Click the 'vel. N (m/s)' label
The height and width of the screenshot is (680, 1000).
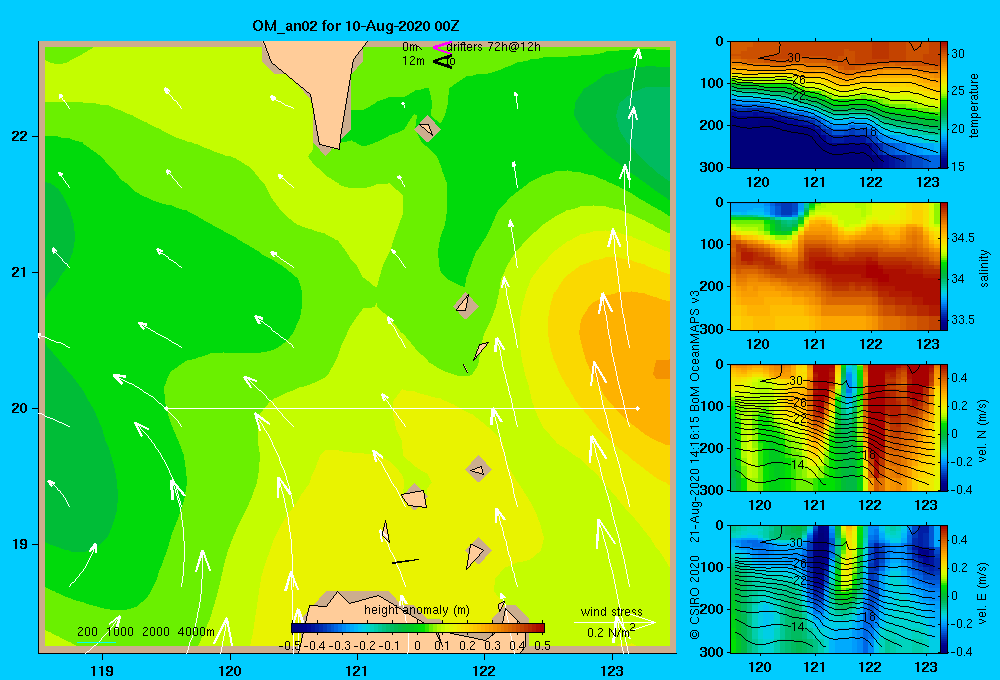(x=982, y=431)
